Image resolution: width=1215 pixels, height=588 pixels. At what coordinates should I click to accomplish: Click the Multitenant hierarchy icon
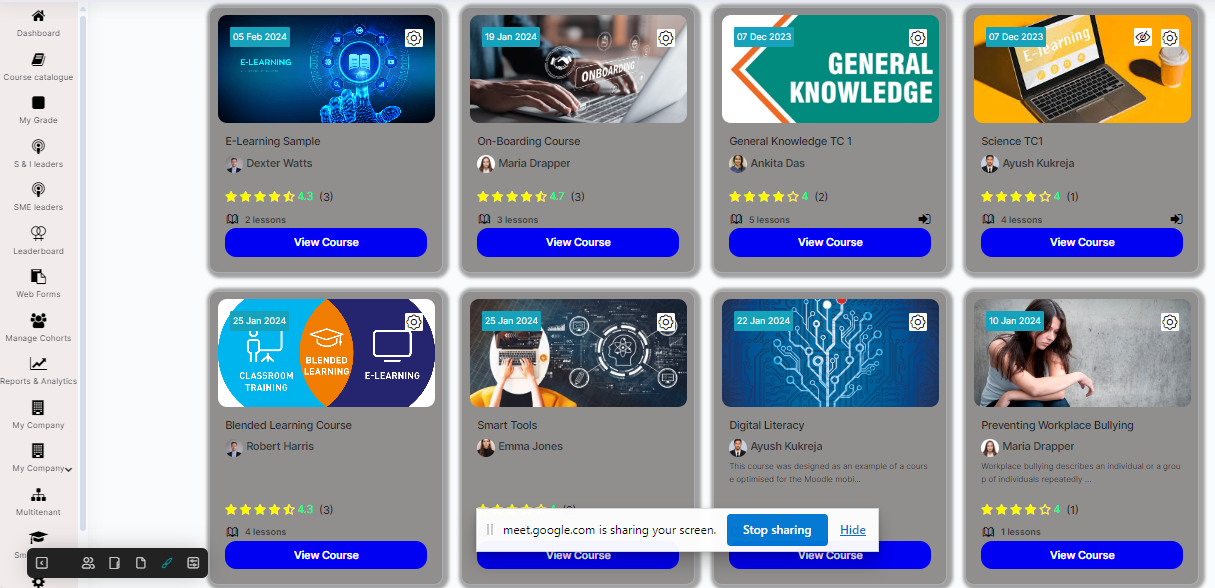tap(38, 495)
